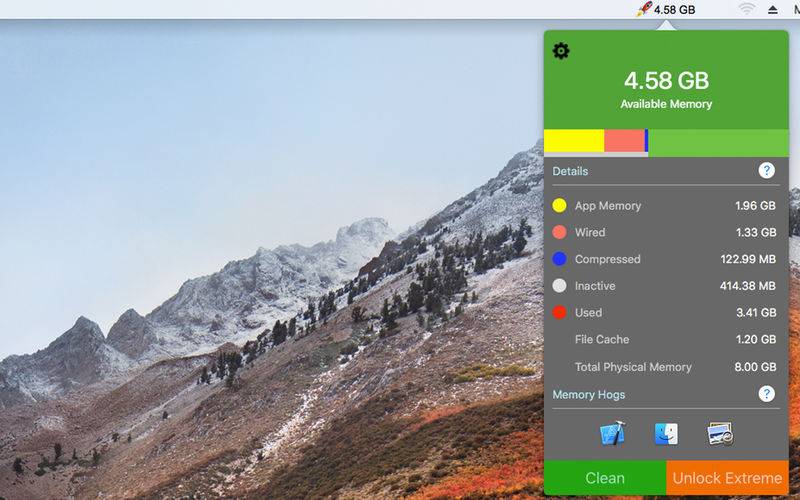This screenshot has height=500, width=800.
Task: Select the Finder memory hog icon
Action: [666, 434]
